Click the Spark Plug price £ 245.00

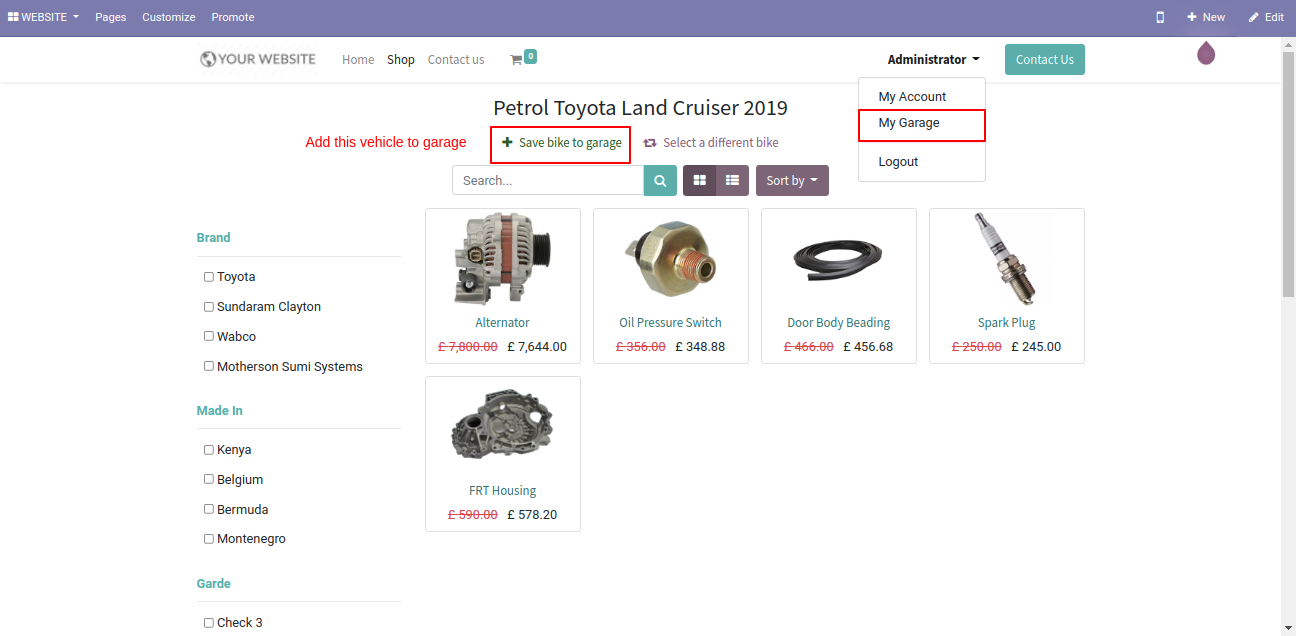pos(1036,347)
